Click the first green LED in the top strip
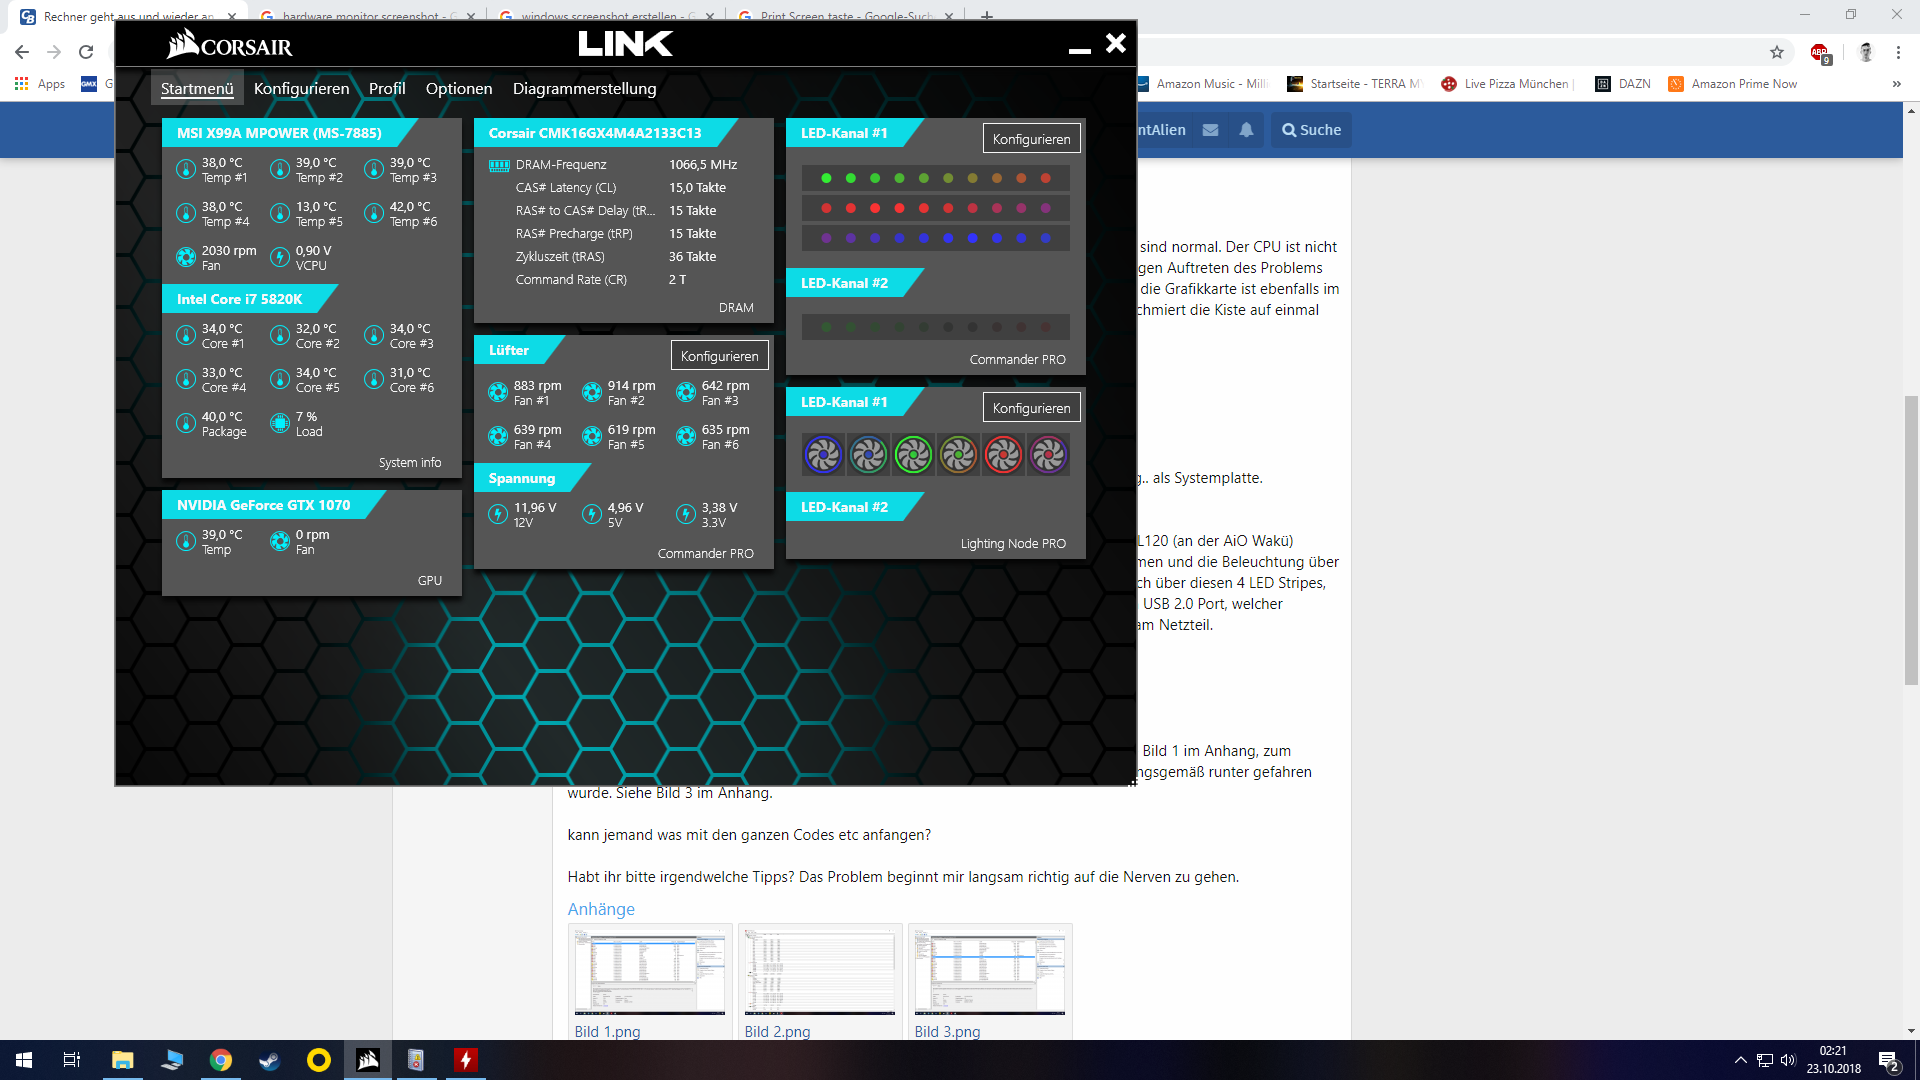Image resolution: width=1920 pixels, height=1080 pixels. click(x=826, y=178)
